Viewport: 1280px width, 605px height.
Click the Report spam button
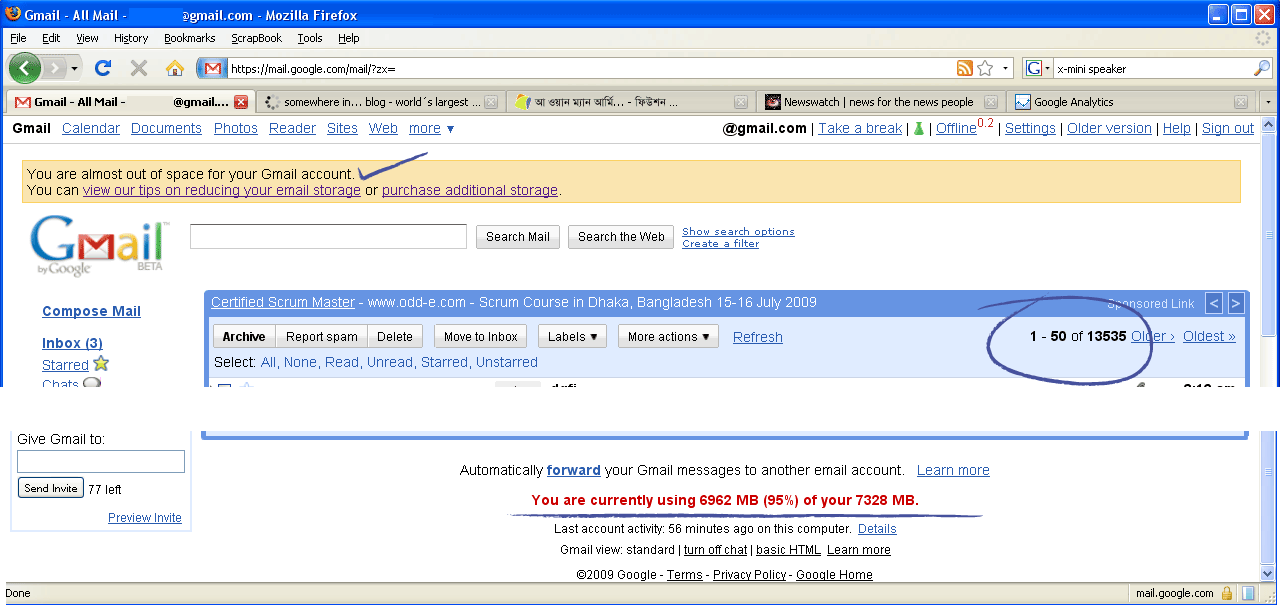tap(322, 337)
